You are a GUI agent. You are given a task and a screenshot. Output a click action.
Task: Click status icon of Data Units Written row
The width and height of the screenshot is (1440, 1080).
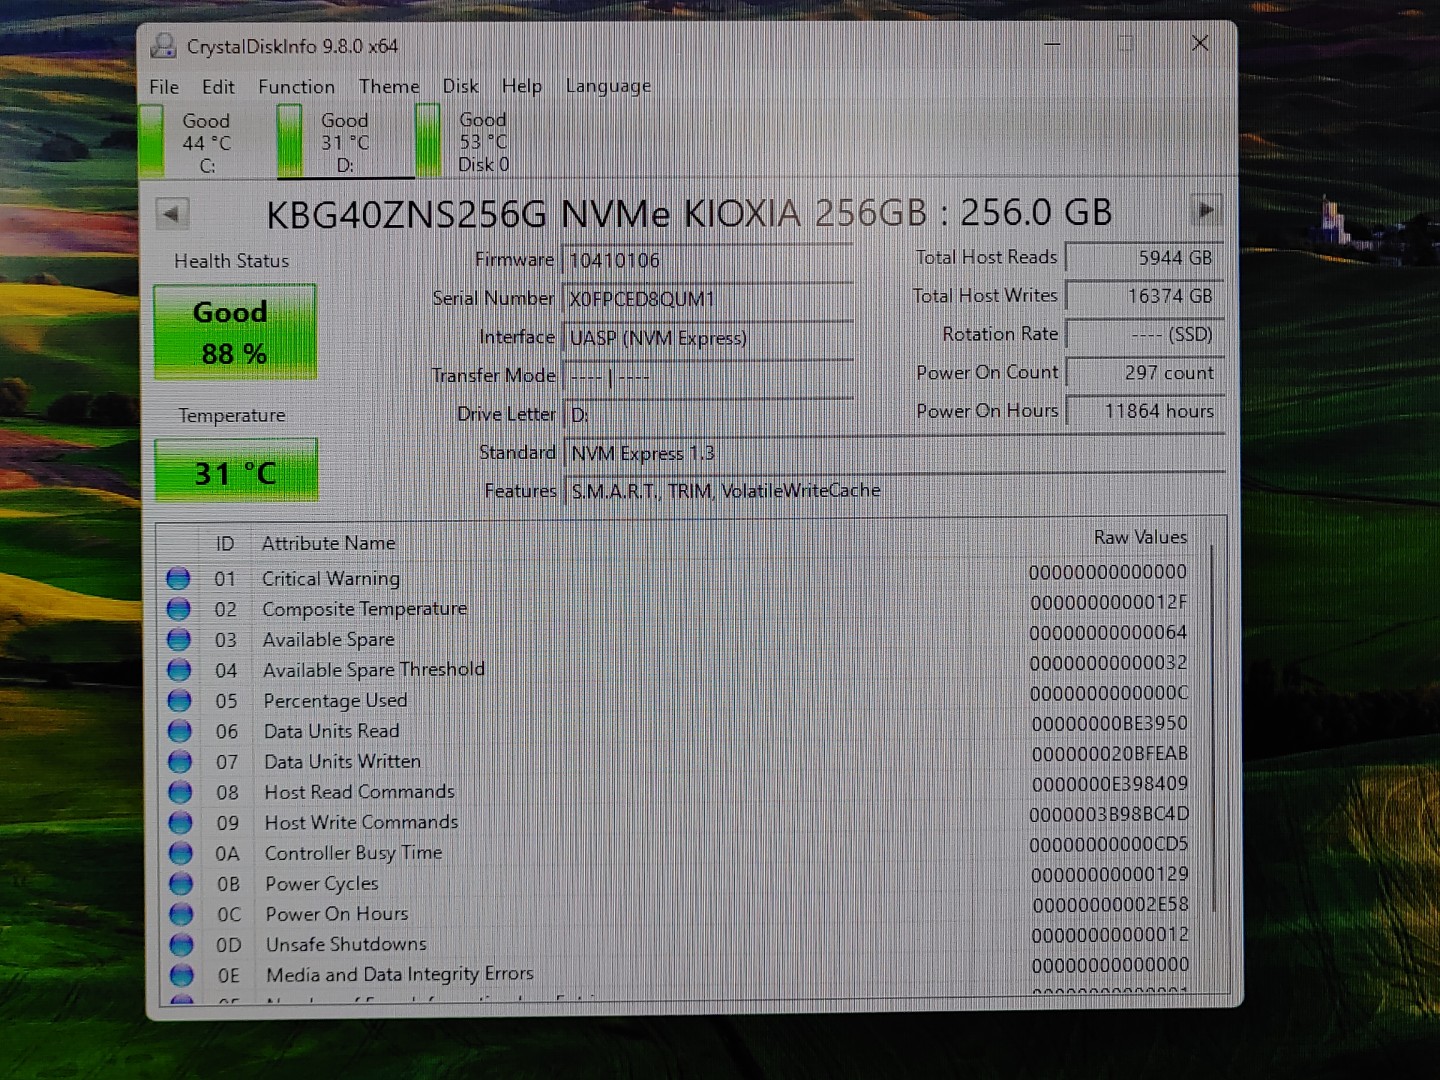(x=180, y=762)
